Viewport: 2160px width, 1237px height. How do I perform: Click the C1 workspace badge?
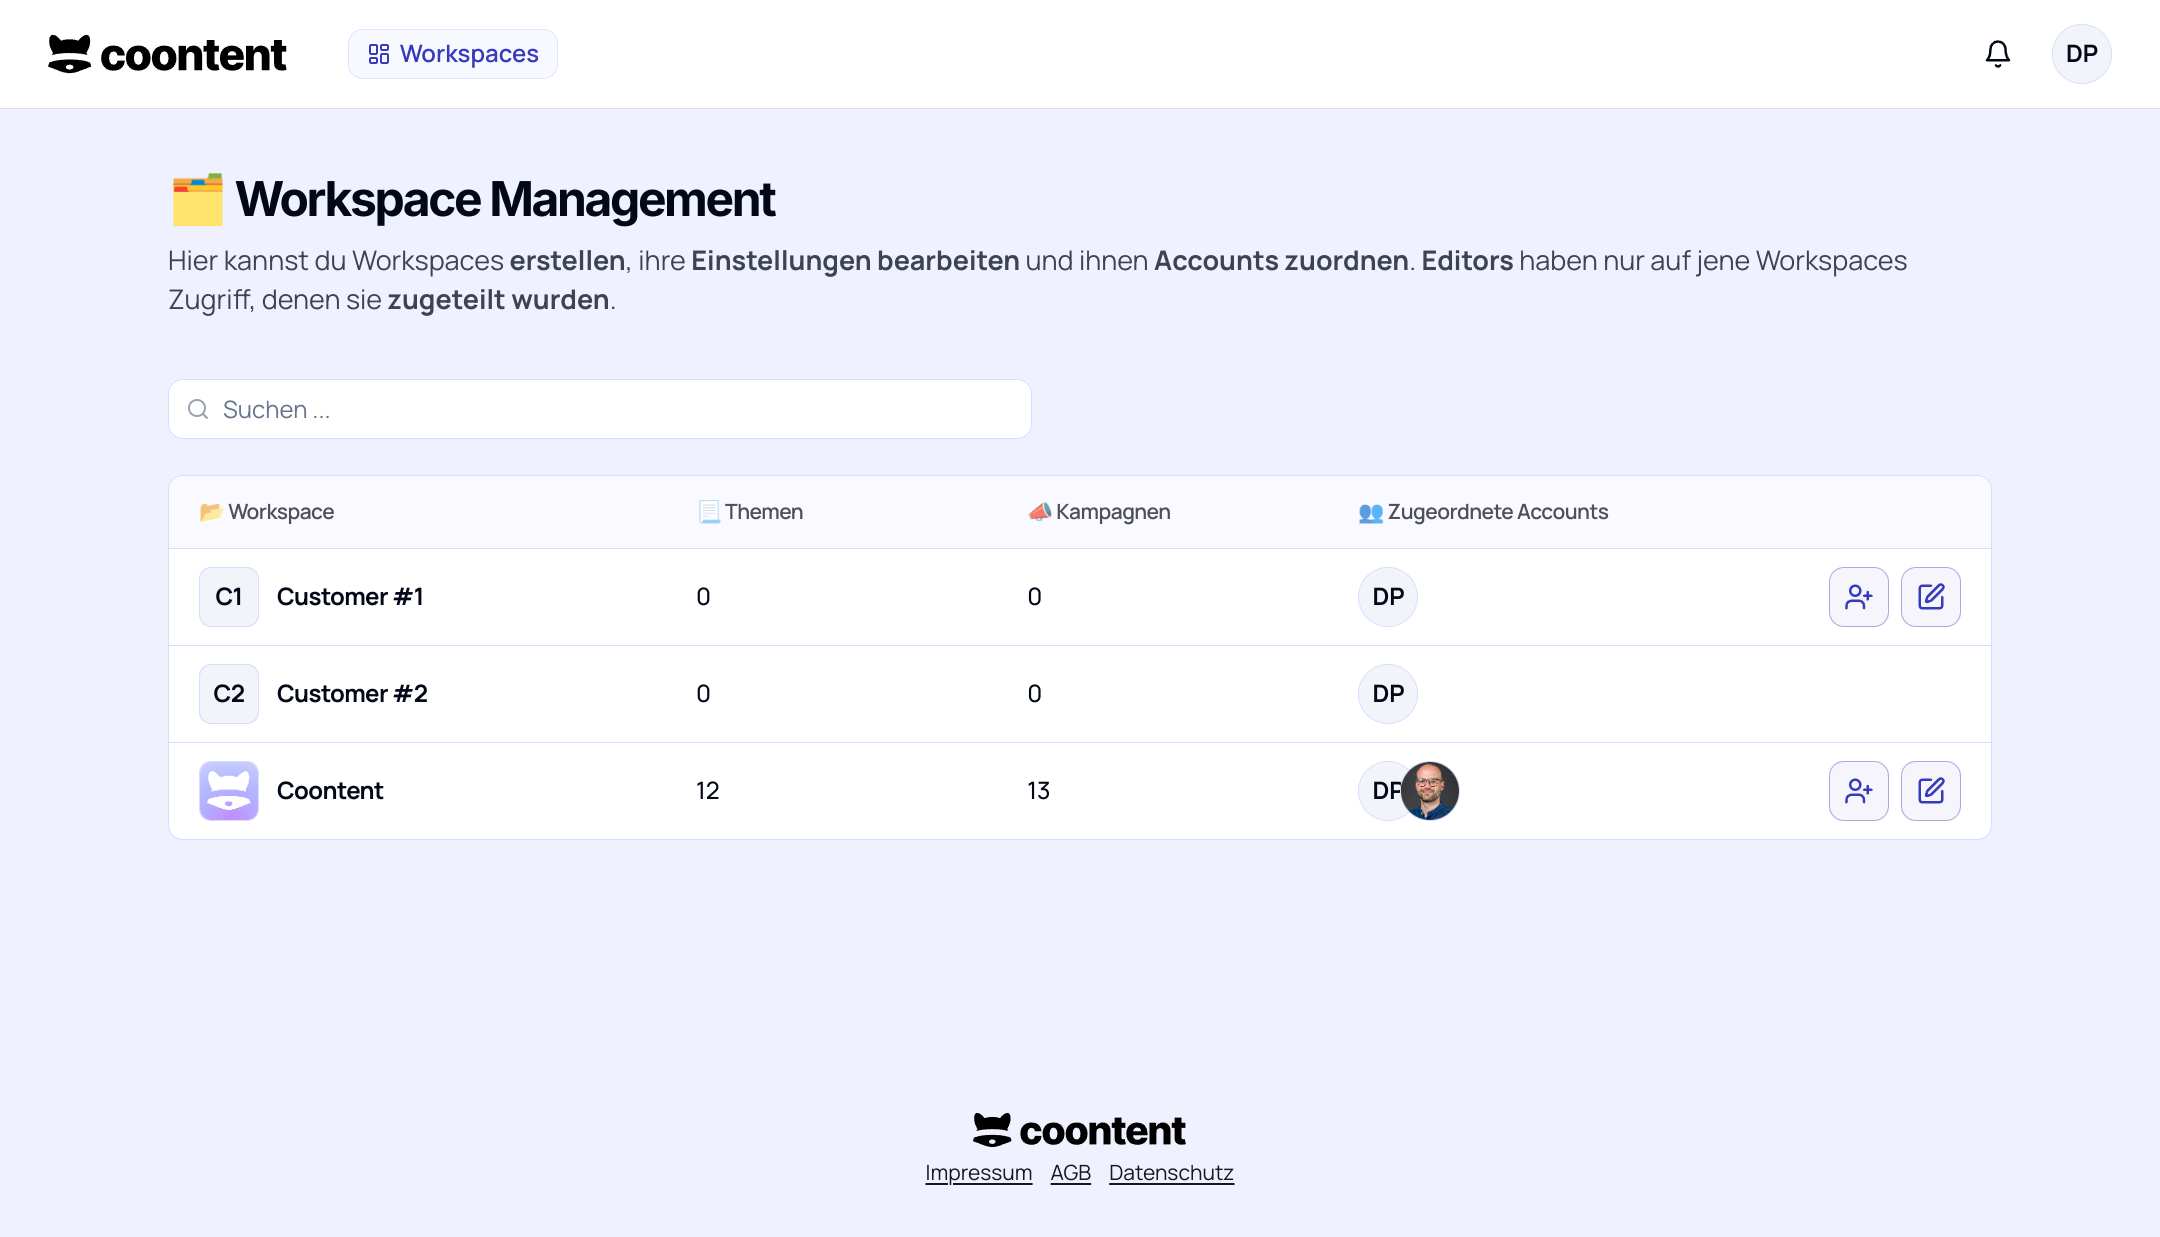coord(229,597)
